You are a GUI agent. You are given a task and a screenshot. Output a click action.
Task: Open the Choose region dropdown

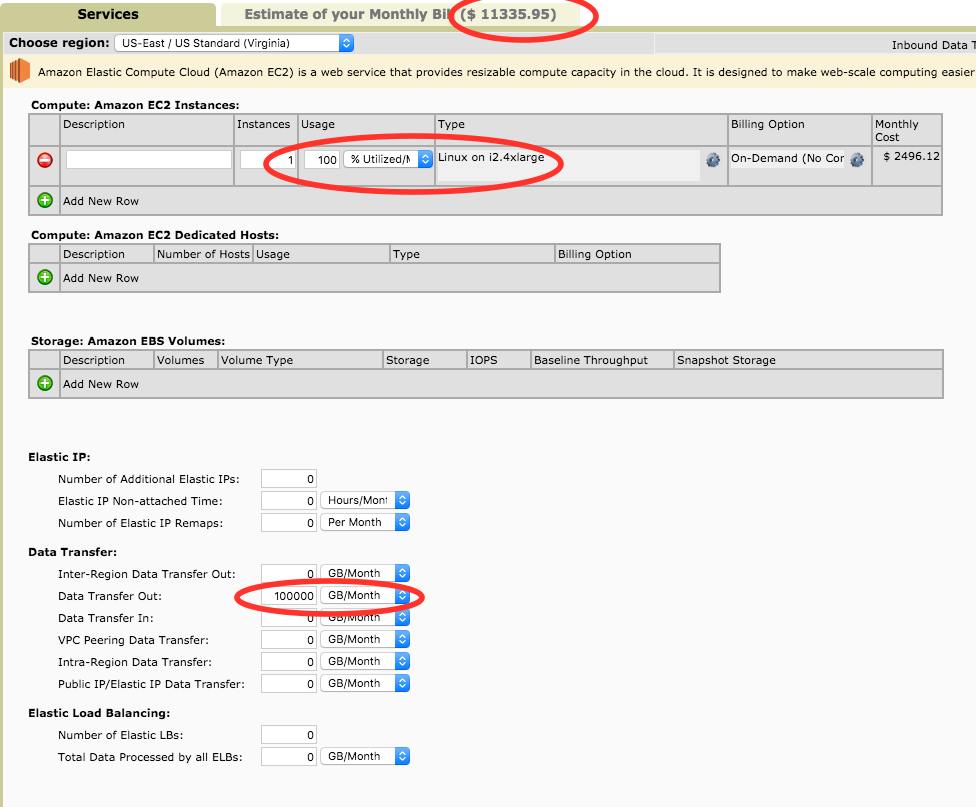click(x=234, y=43)
